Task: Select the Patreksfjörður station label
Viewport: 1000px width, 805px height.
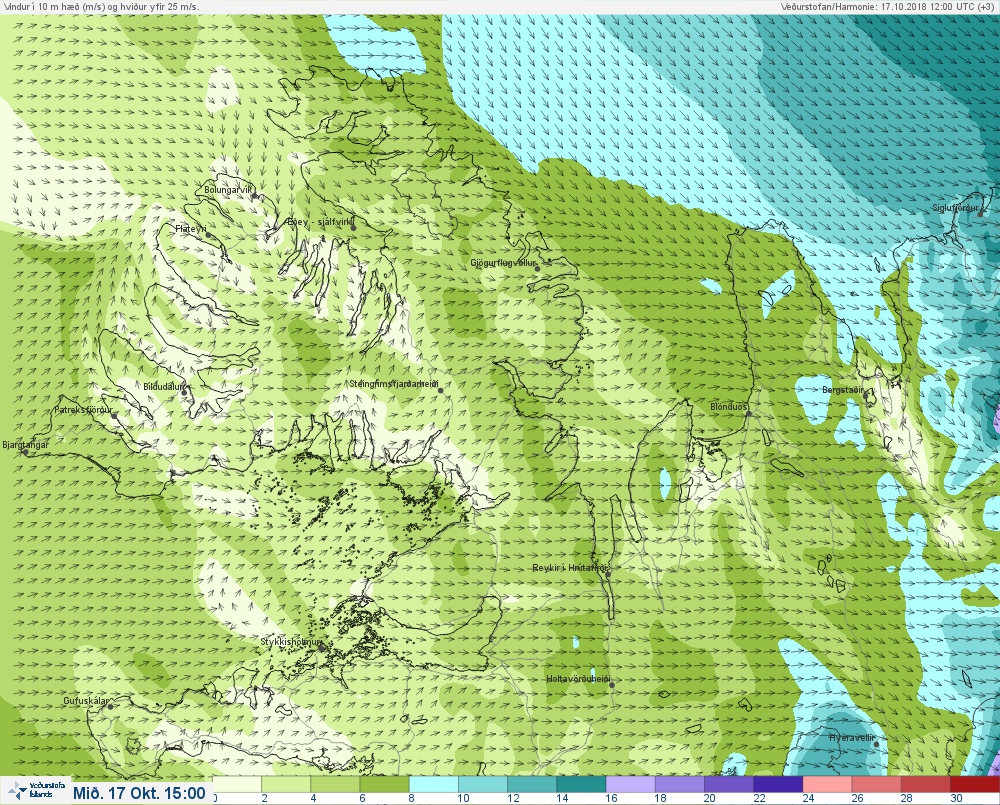Action: [83, 410]
